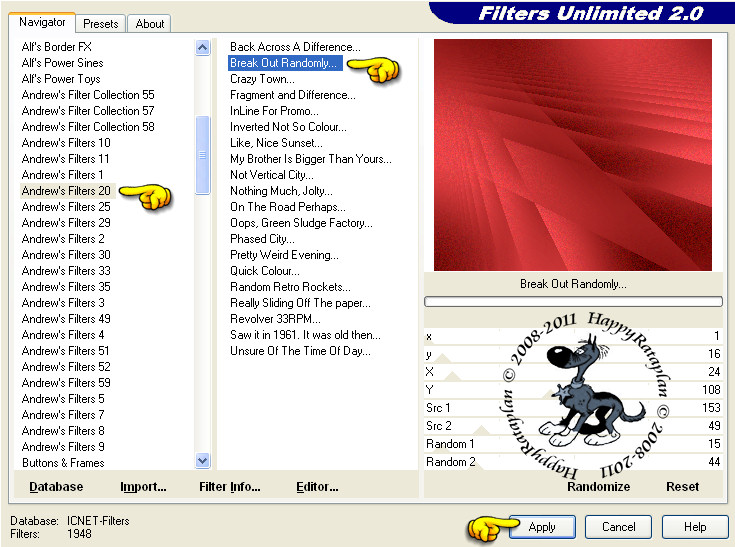Choose Revolver 33RPM... filter
The width and height of the screenshot is (735, 547).
[275, 319]
